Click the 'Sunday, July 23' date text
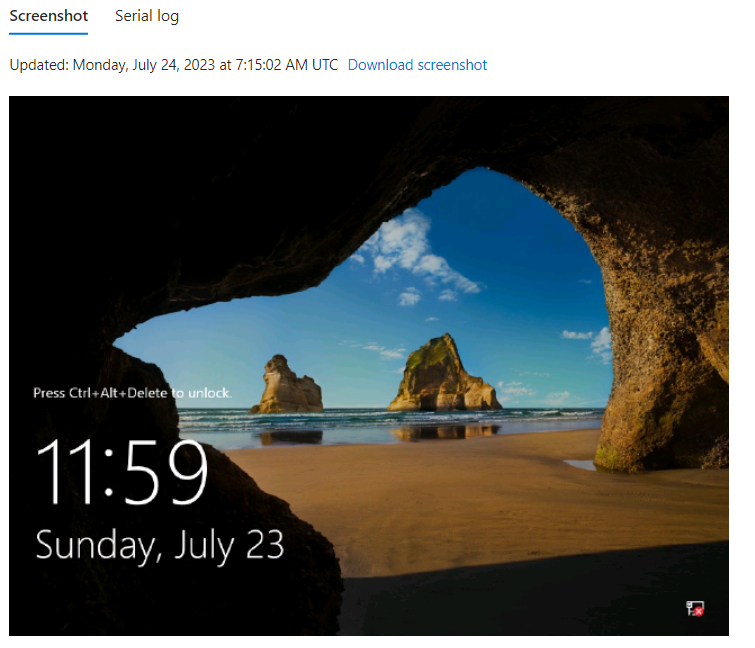 point(159,545)
